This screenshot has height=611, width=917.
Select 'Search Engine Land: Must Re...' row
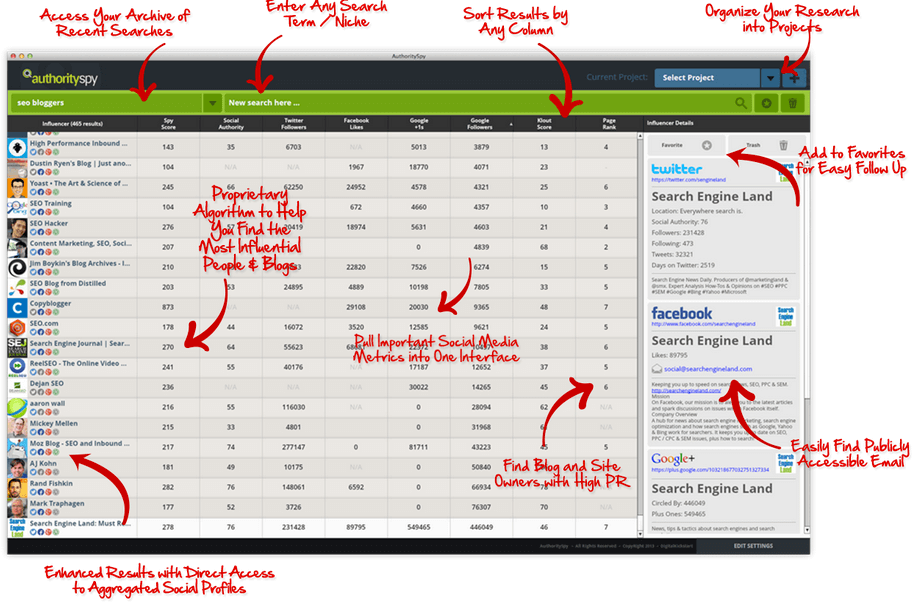(322, 527)
